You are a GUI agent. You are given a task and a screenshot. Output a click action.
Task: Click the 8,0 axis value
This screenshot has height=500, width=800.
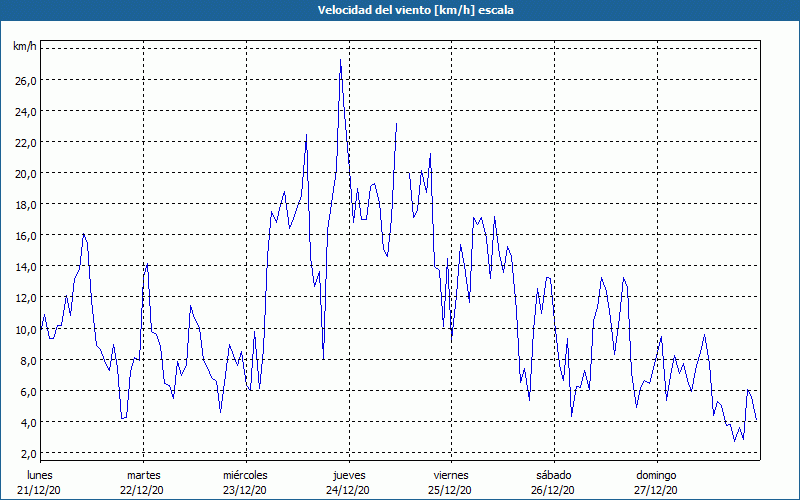coord(29,361)
